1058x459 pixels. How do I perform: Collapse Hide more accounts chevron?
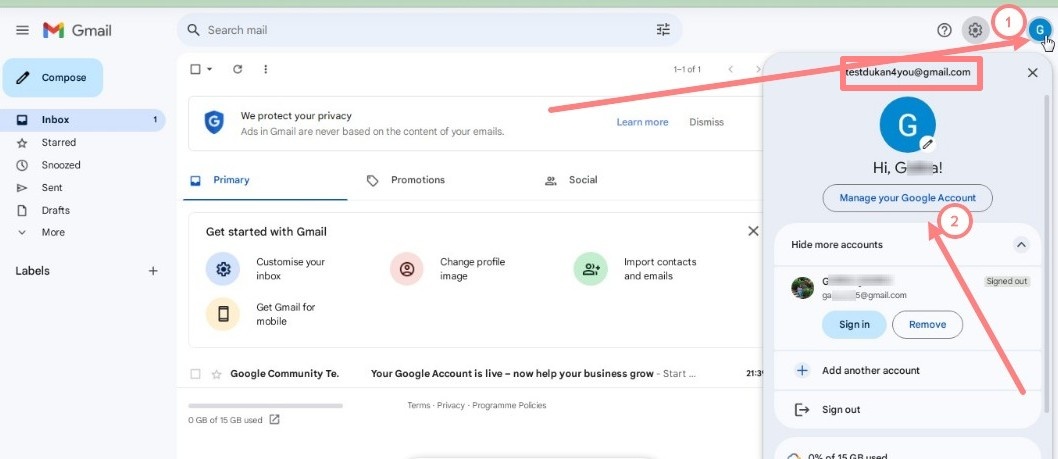(x=1021, y=244)
